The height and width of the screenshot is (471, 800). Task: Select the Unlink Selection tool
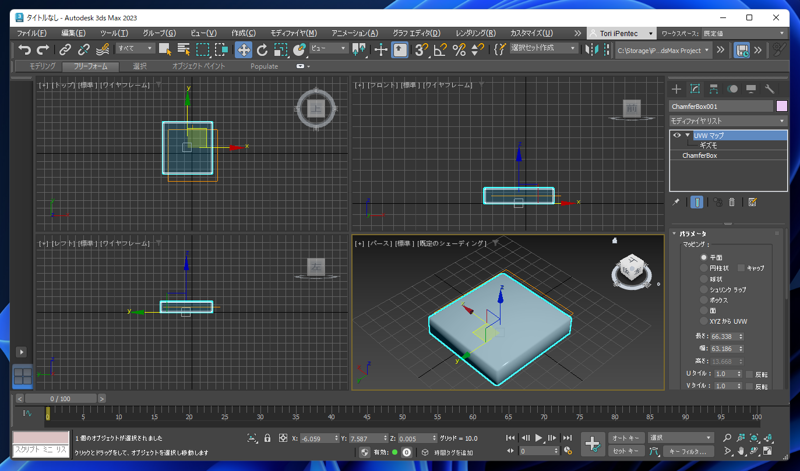point(84,49)
